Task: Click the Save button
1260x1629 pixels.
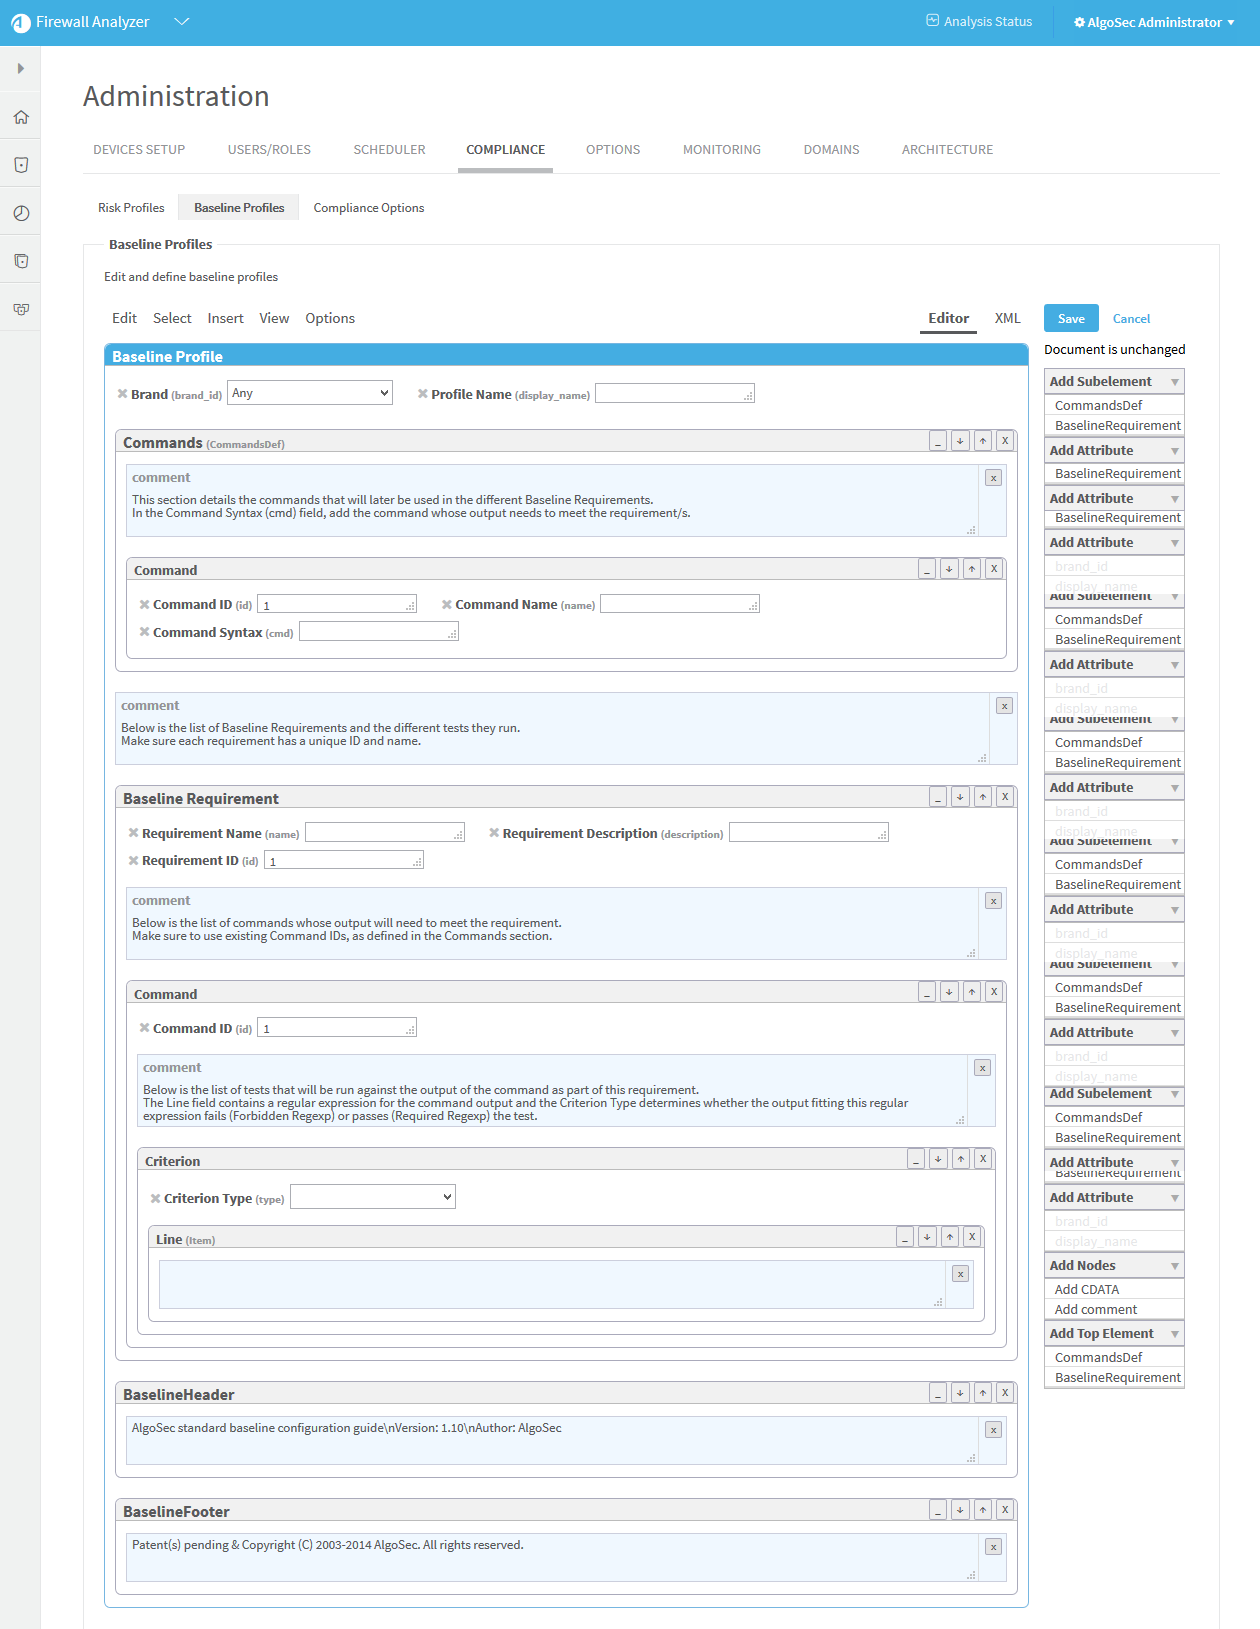Action: point(1071,318)
